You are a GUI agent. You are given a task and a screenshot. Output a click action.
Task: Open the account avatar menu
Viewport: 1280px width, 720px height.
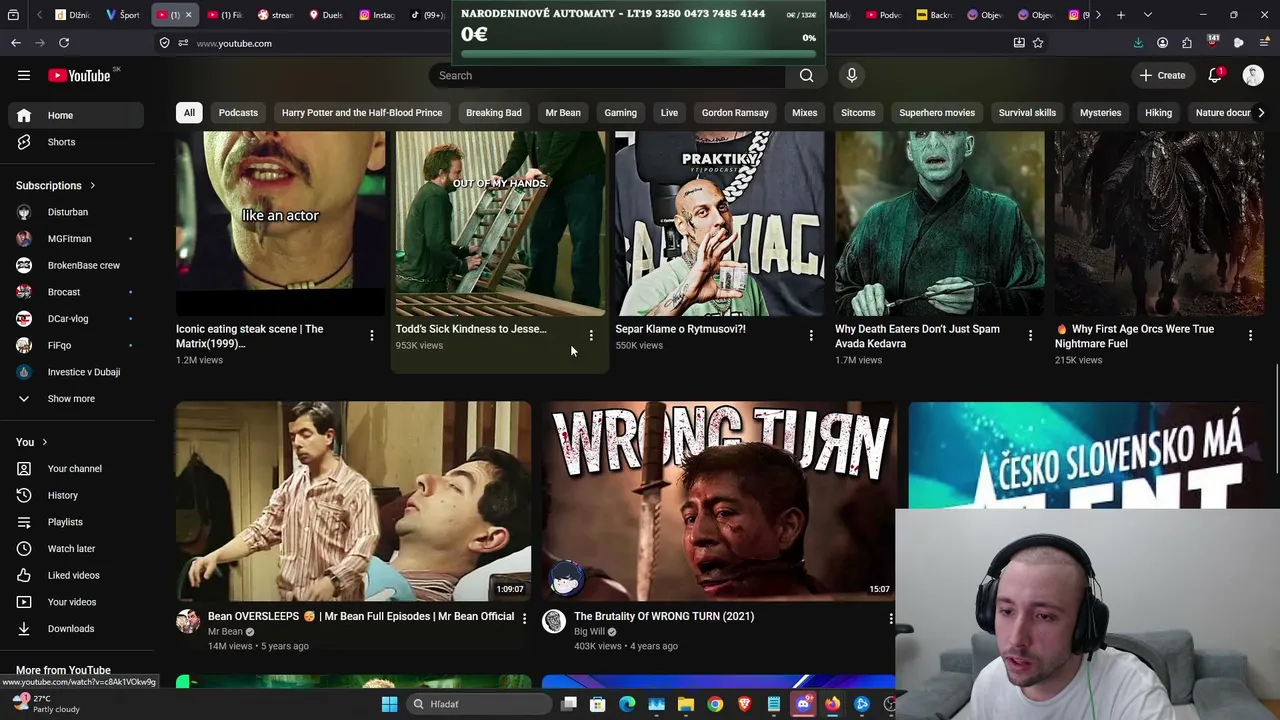click(x=1253, y=75)
